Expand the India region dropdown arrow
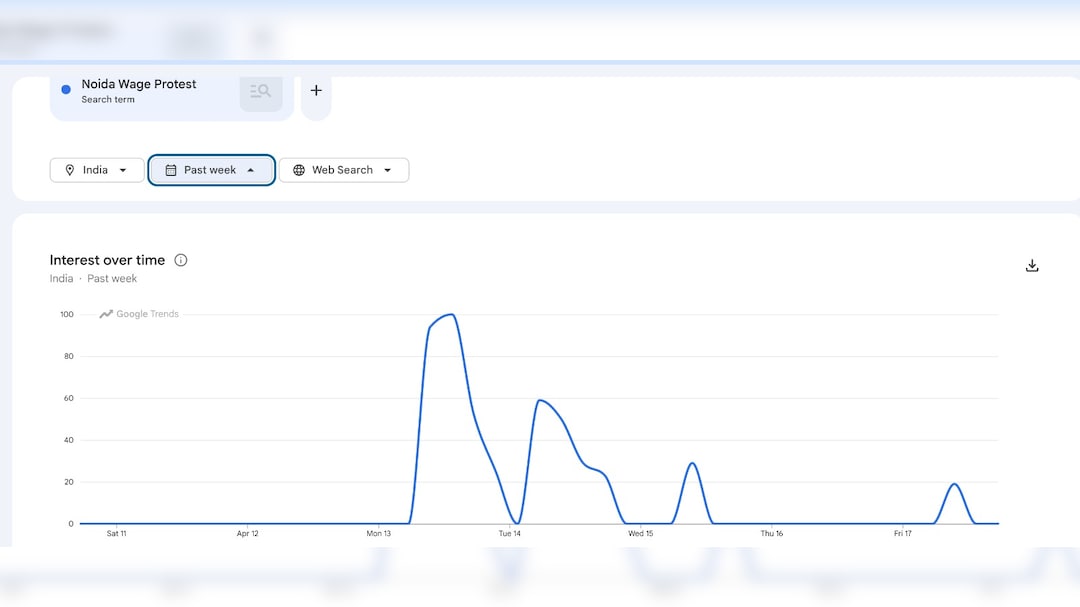The image size is (1080, 607). (123, 170)
